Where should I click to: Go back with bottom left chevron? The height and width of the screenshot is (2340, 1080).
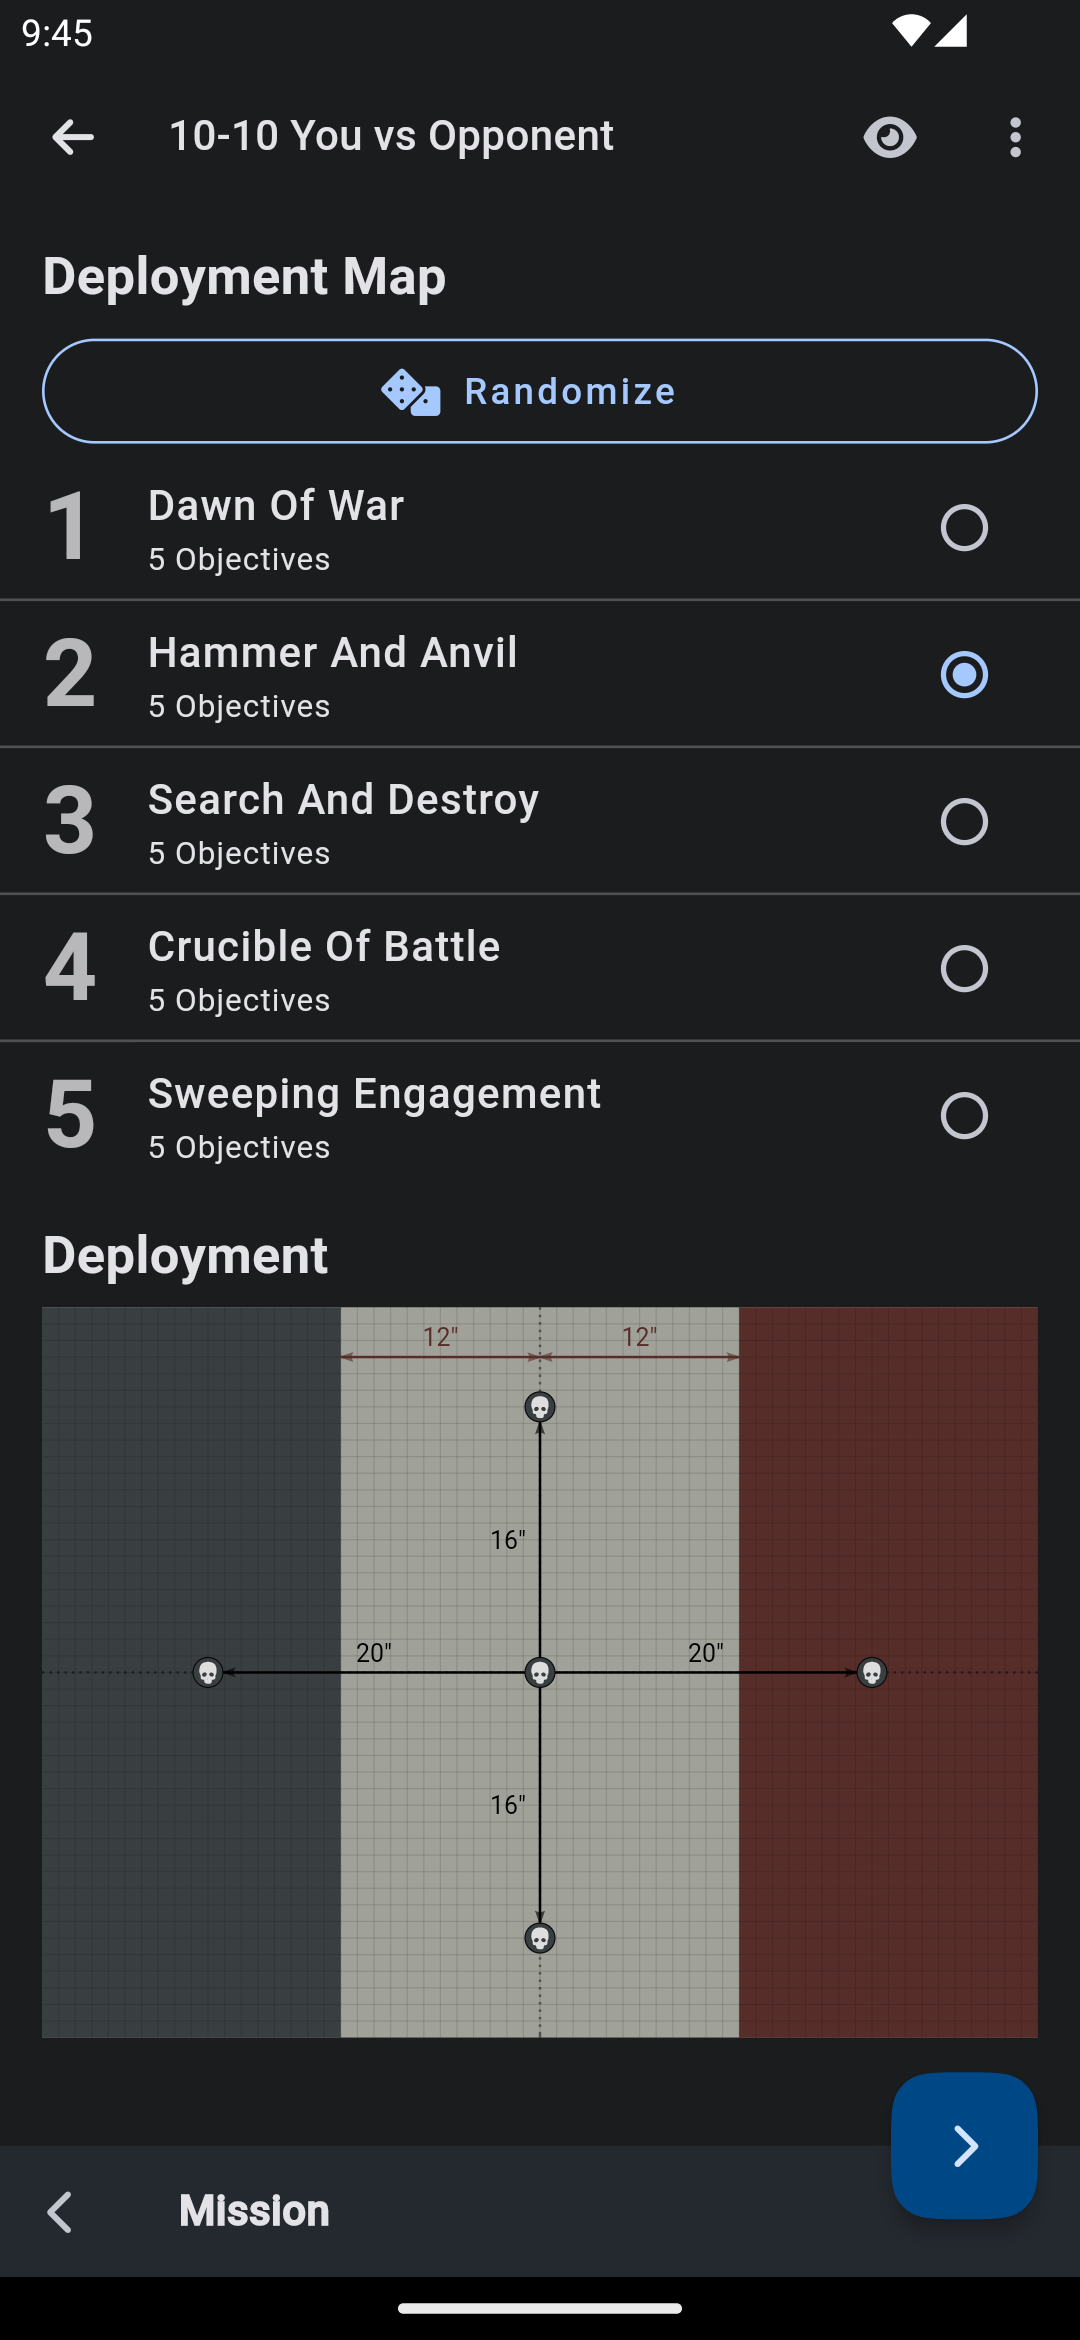[60, 2212]
